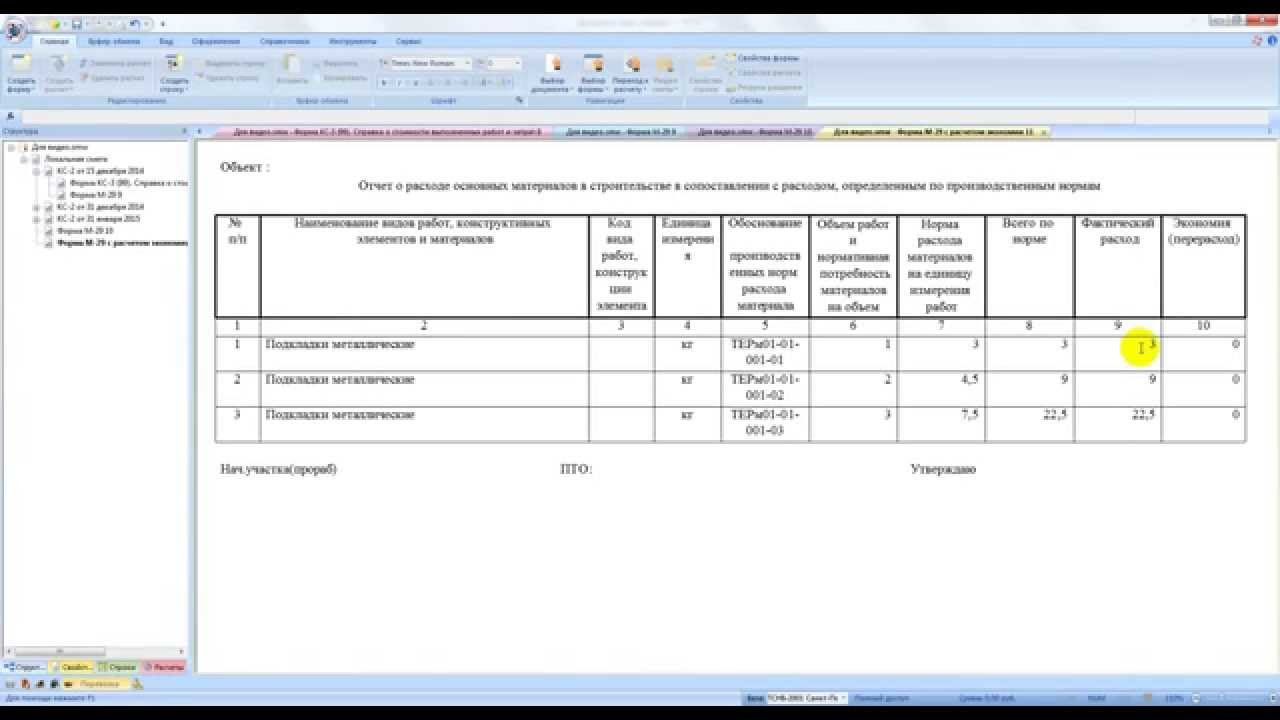The image size is (1280, 720).
Task: Click the 'Справка' bottom panel tab
Action: click(119, 666)
